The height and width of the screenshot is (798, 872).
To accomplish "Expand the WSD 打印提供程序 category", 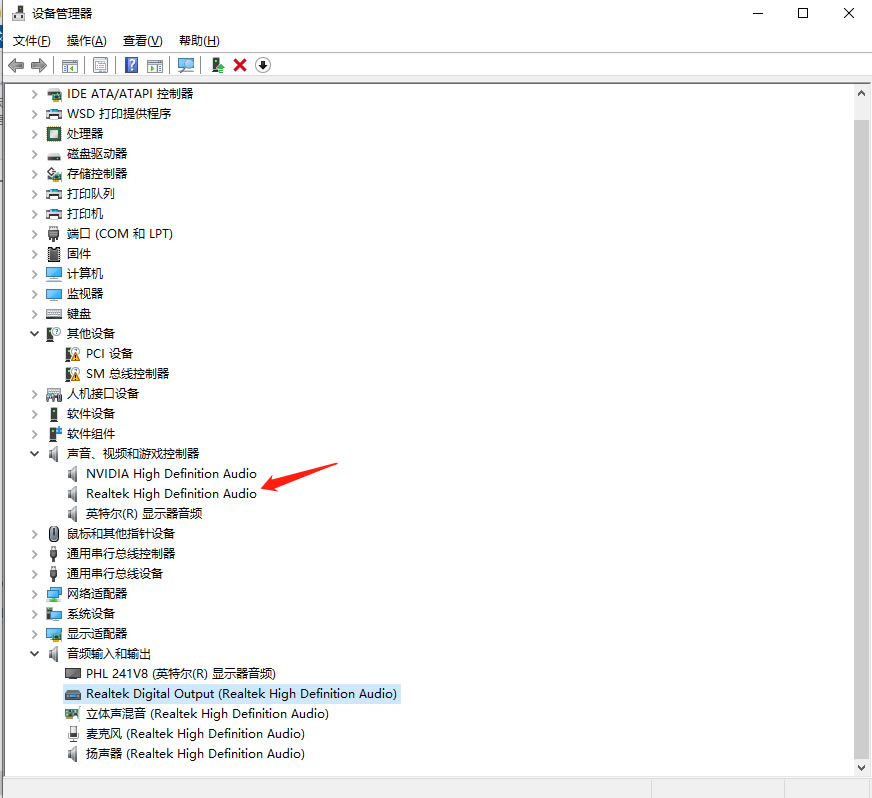I will click(34, 114).
